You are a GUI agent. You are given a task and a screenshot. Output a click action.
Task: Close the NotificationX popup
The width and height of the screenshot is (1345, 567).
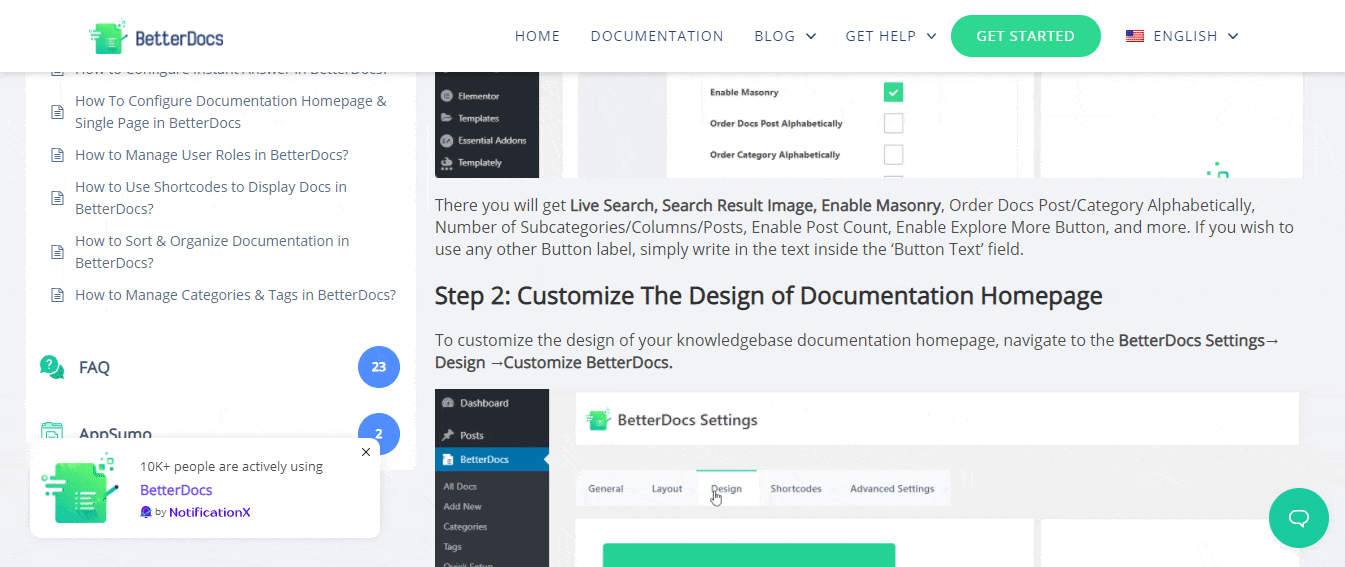point(366,452)
